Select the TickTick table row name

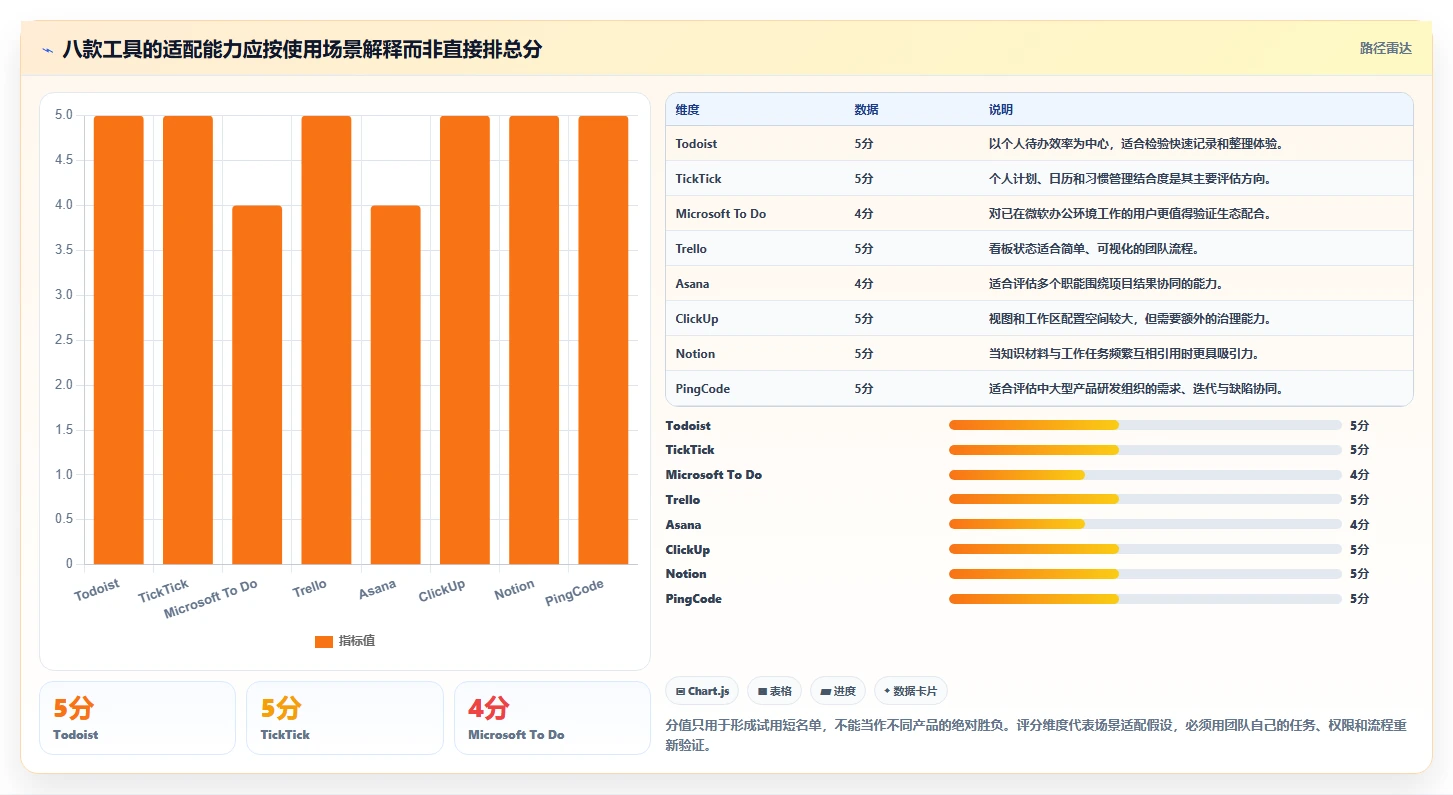(x=698, y=179)
